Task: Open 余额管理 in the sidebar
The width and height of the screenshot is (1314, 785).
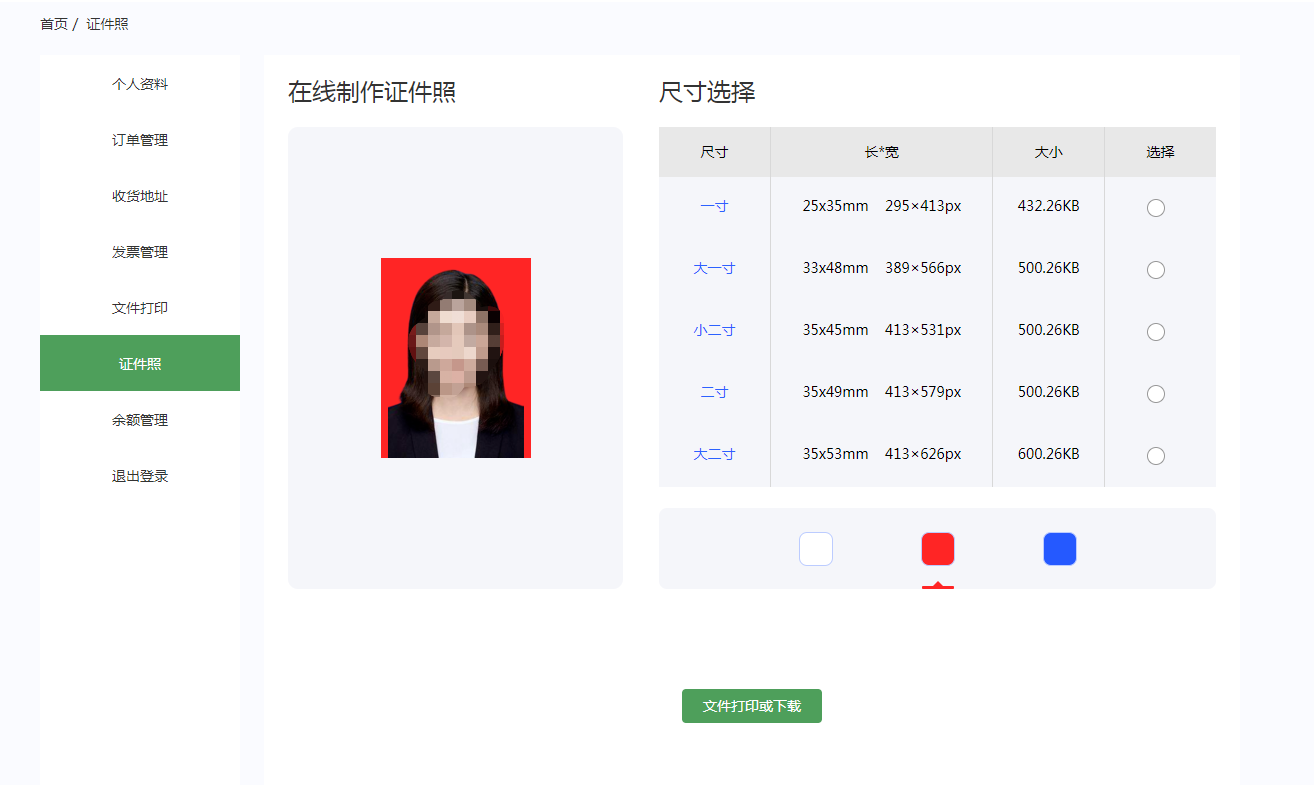Action: click(x=140, y=420)
